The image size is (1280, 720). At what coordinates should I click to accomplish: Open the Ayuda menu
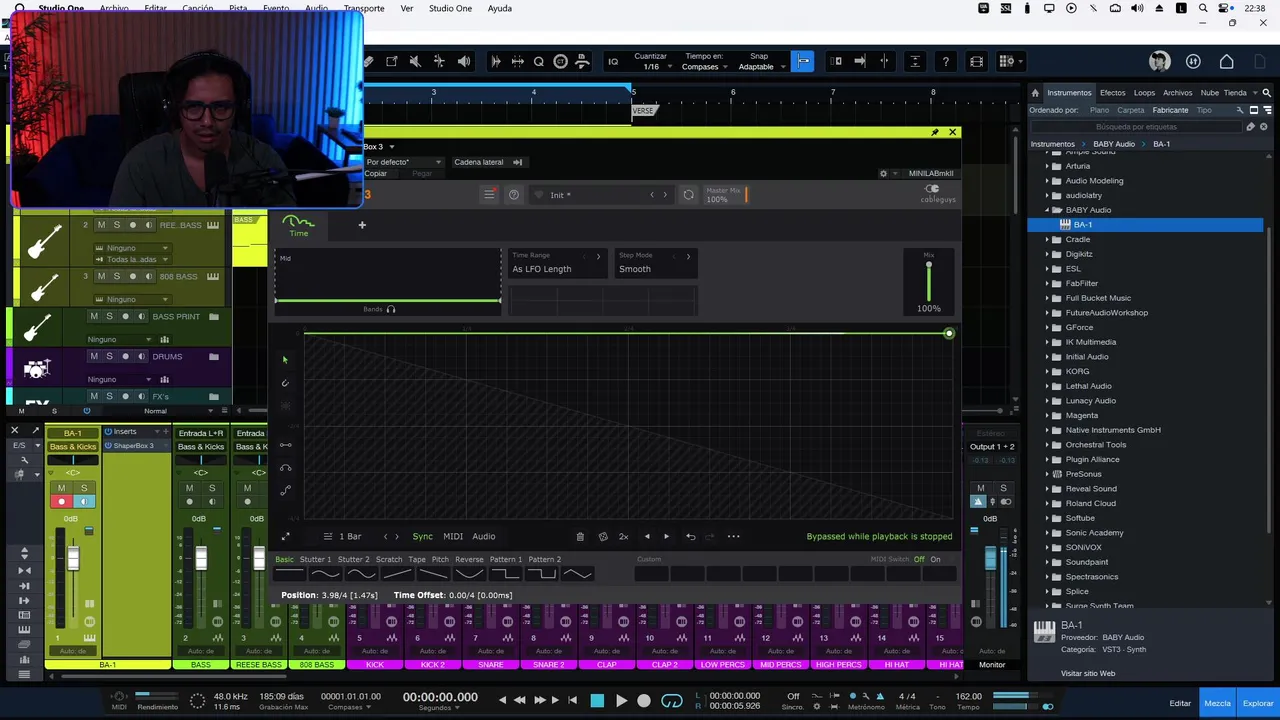499,8
